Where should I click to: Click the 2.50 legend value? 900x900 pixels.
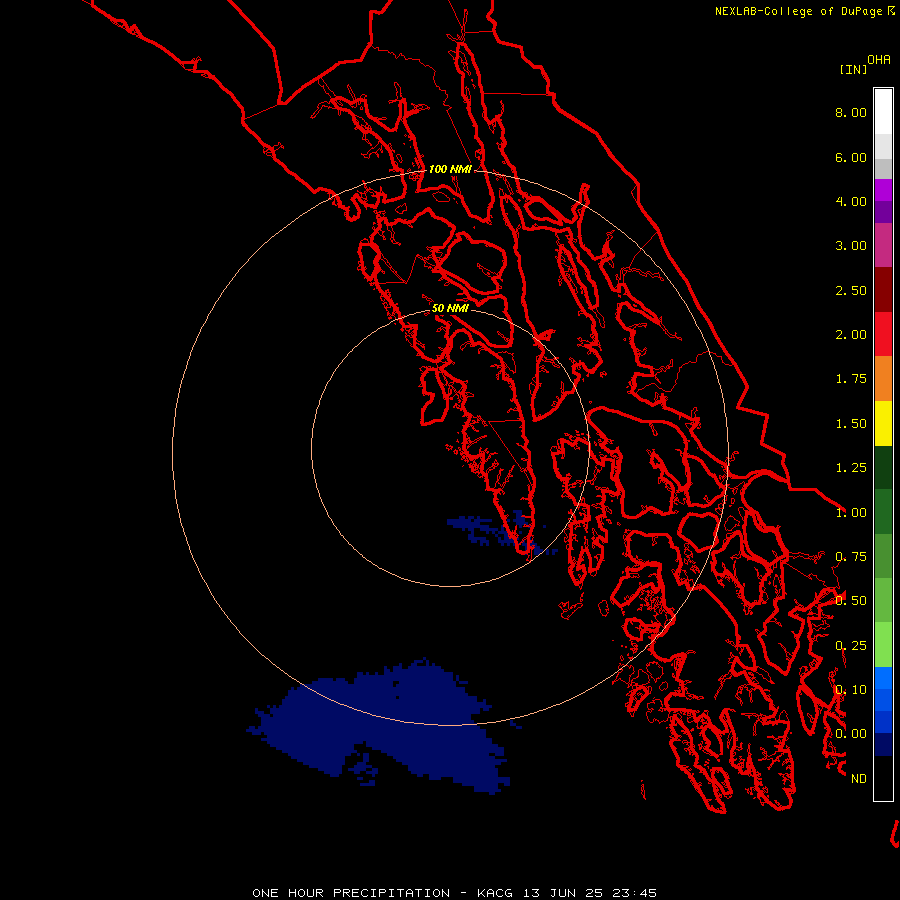[851, 290]
